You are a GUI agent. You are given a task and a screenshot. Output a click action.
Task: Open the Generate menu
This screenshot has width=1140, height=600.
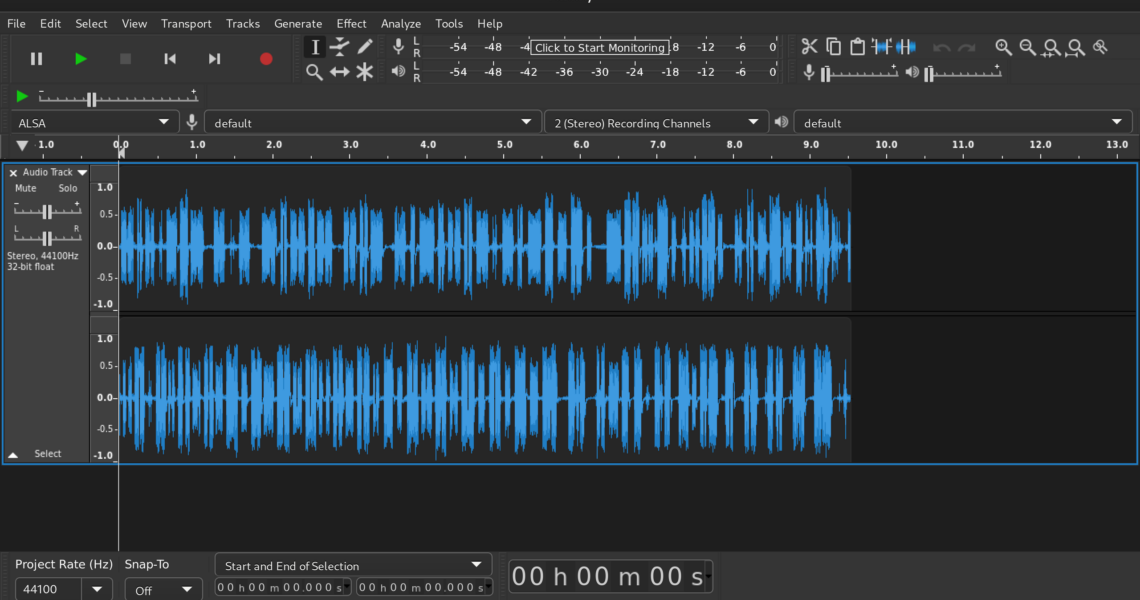tap(298, 23)
